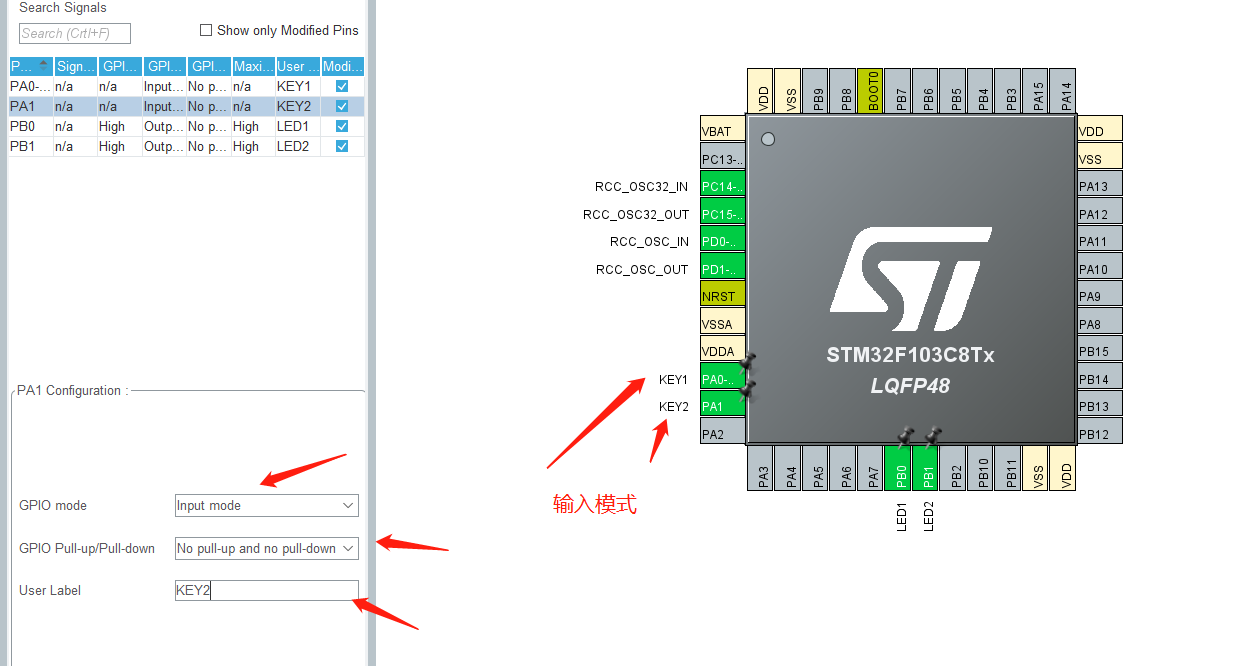Click the Modified column header
This screenshot has width=1256, height=666.
pyautogui.click(x=342, y=66)
